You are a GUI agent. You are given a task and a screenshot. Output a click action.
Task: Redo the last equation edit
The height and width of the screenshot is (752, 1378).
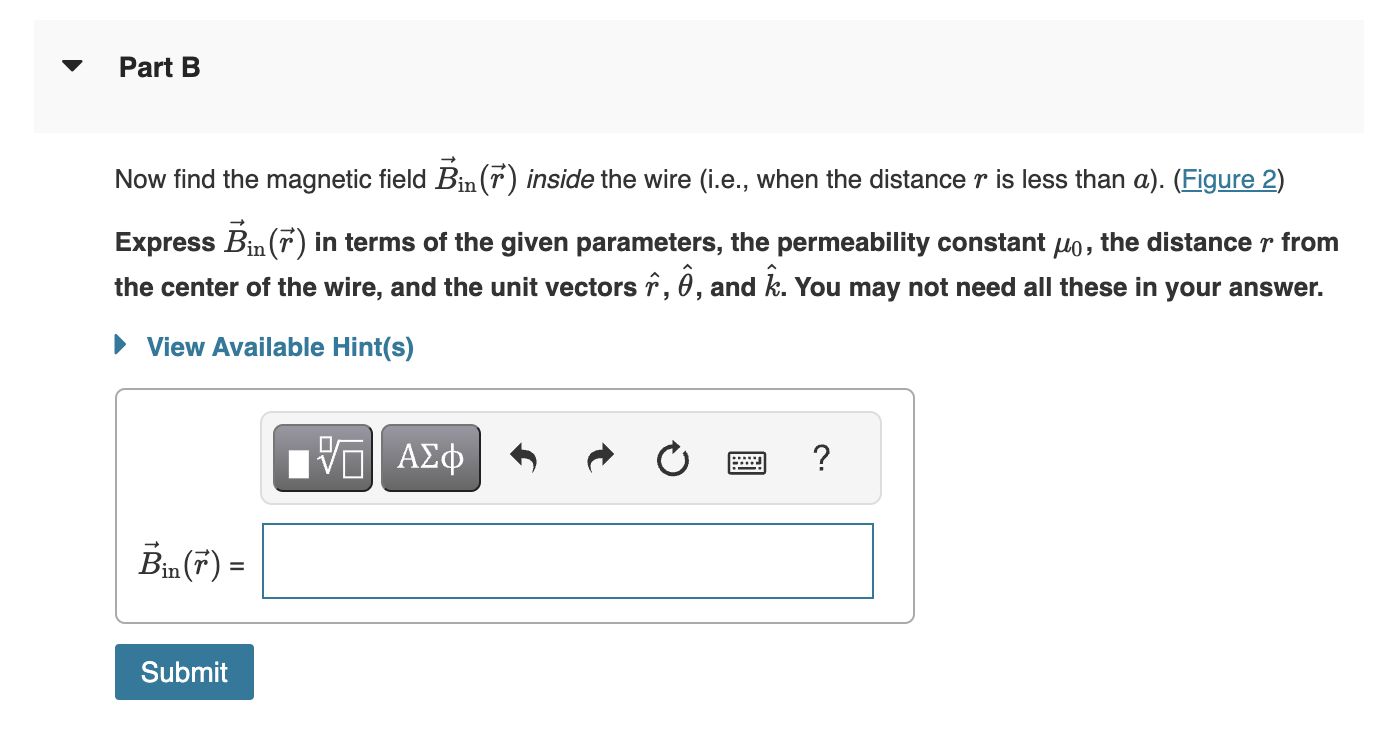point(598,457)
